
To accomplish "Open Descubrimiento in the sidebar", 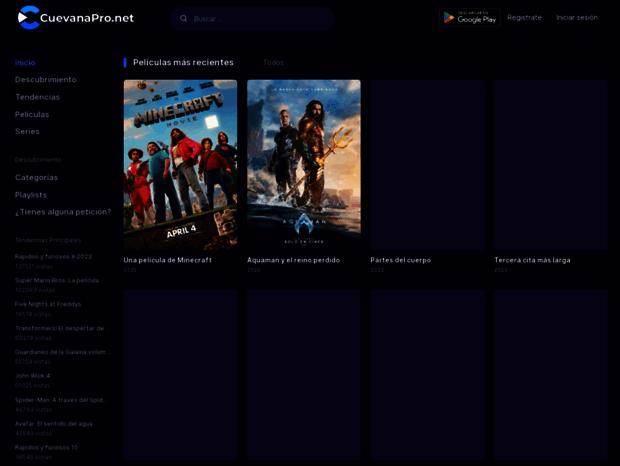I will point(45,79).
